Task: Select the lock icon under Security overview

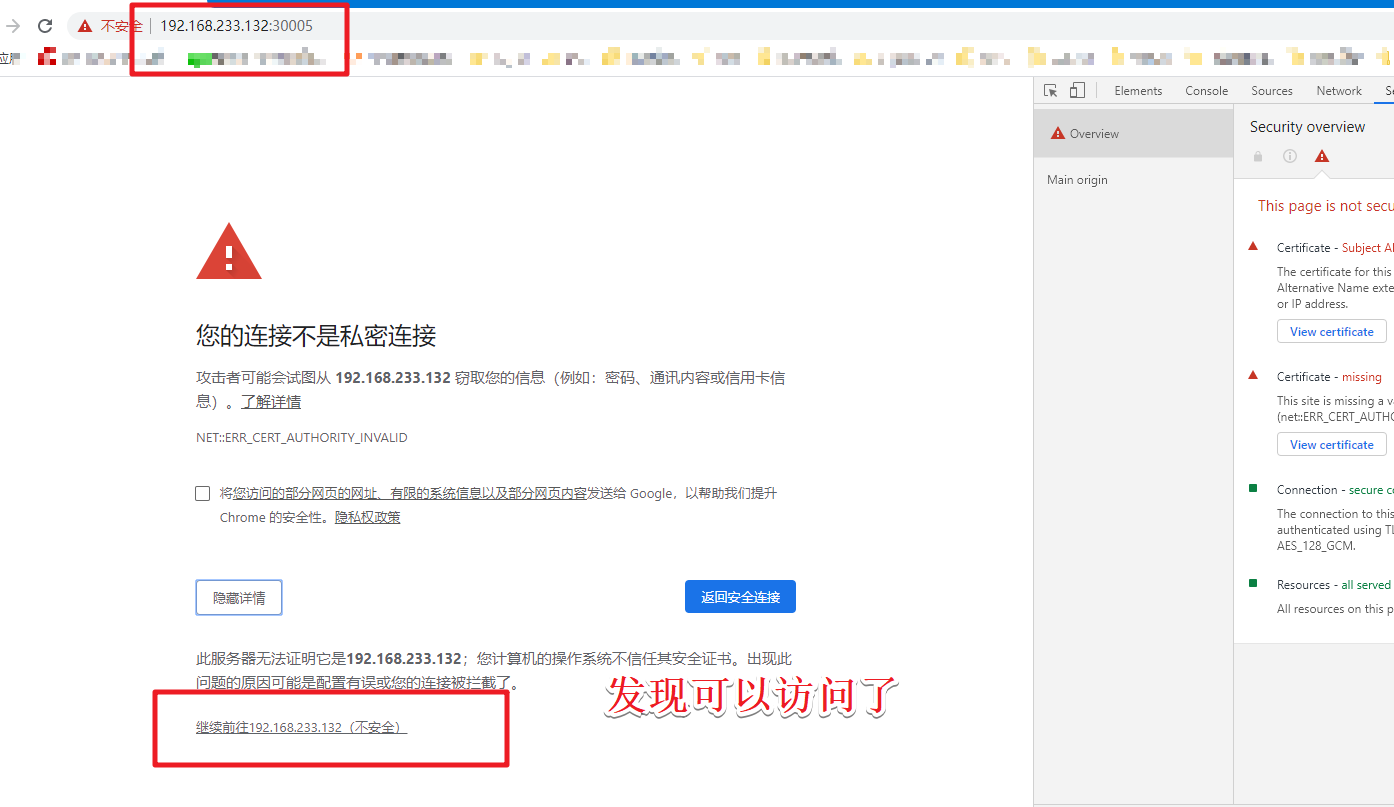Action: click(1257, 156)
